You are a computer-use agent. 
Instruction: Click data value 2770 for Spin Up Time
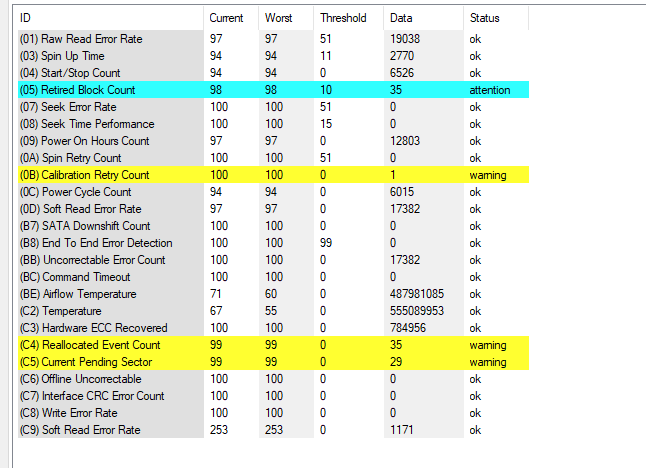coord(402,56)
